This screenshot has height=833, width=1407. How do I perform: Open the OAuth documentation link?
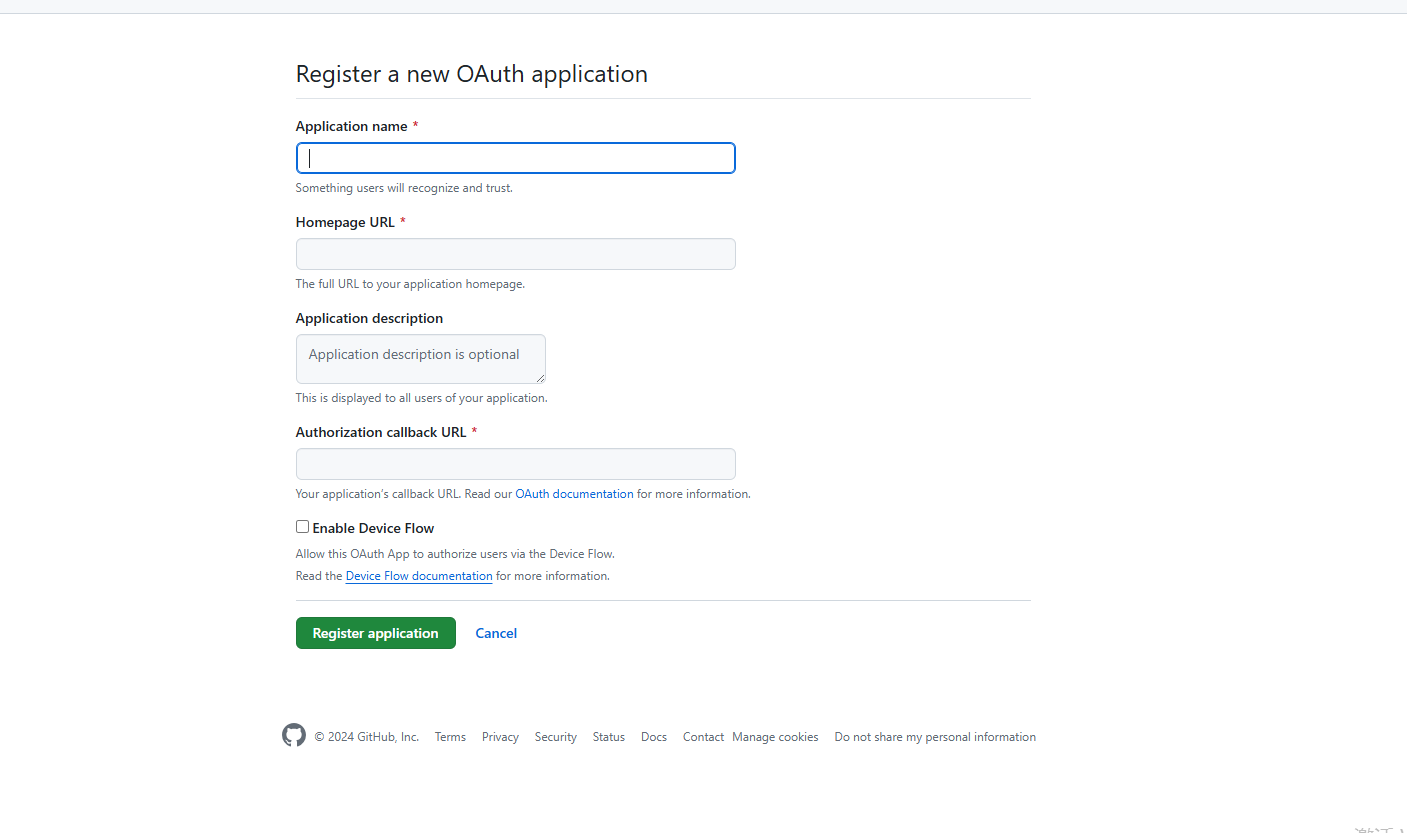(574, 493)
